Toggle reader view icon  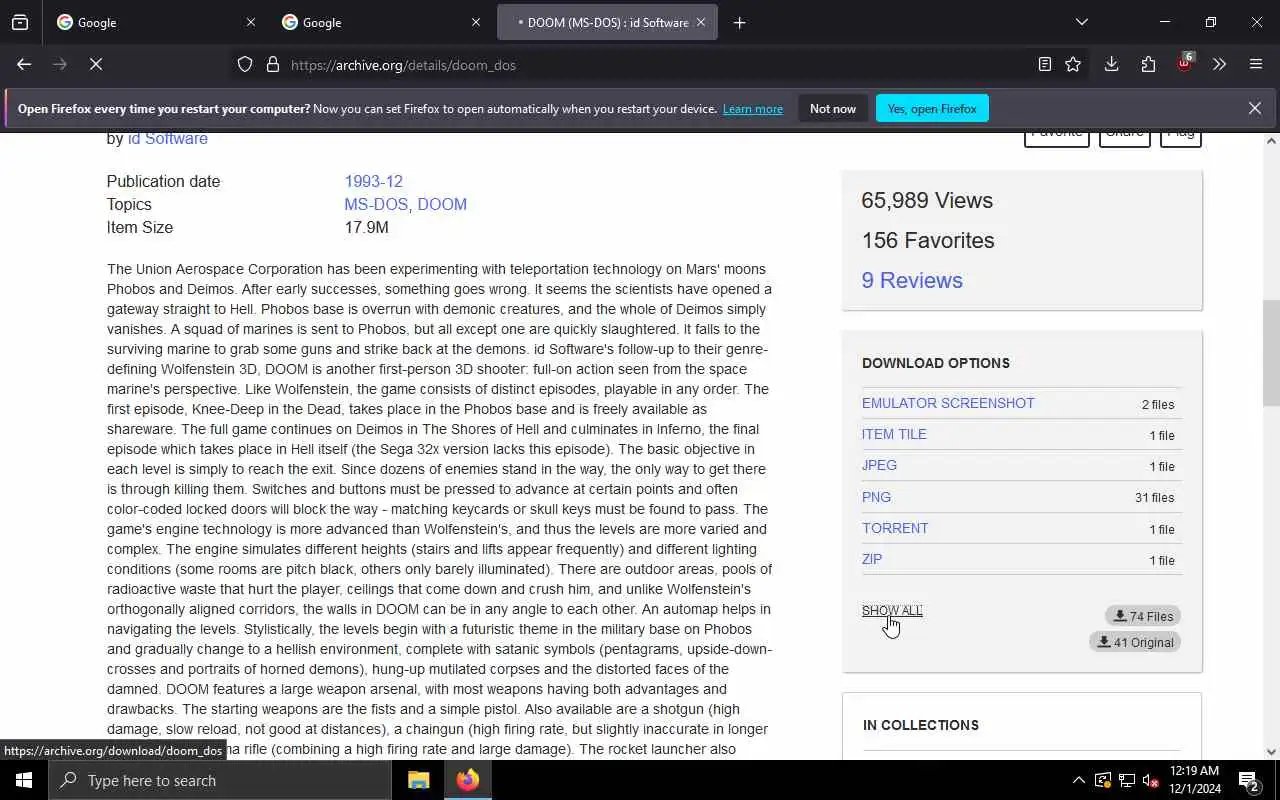(x=1044, y=64)
